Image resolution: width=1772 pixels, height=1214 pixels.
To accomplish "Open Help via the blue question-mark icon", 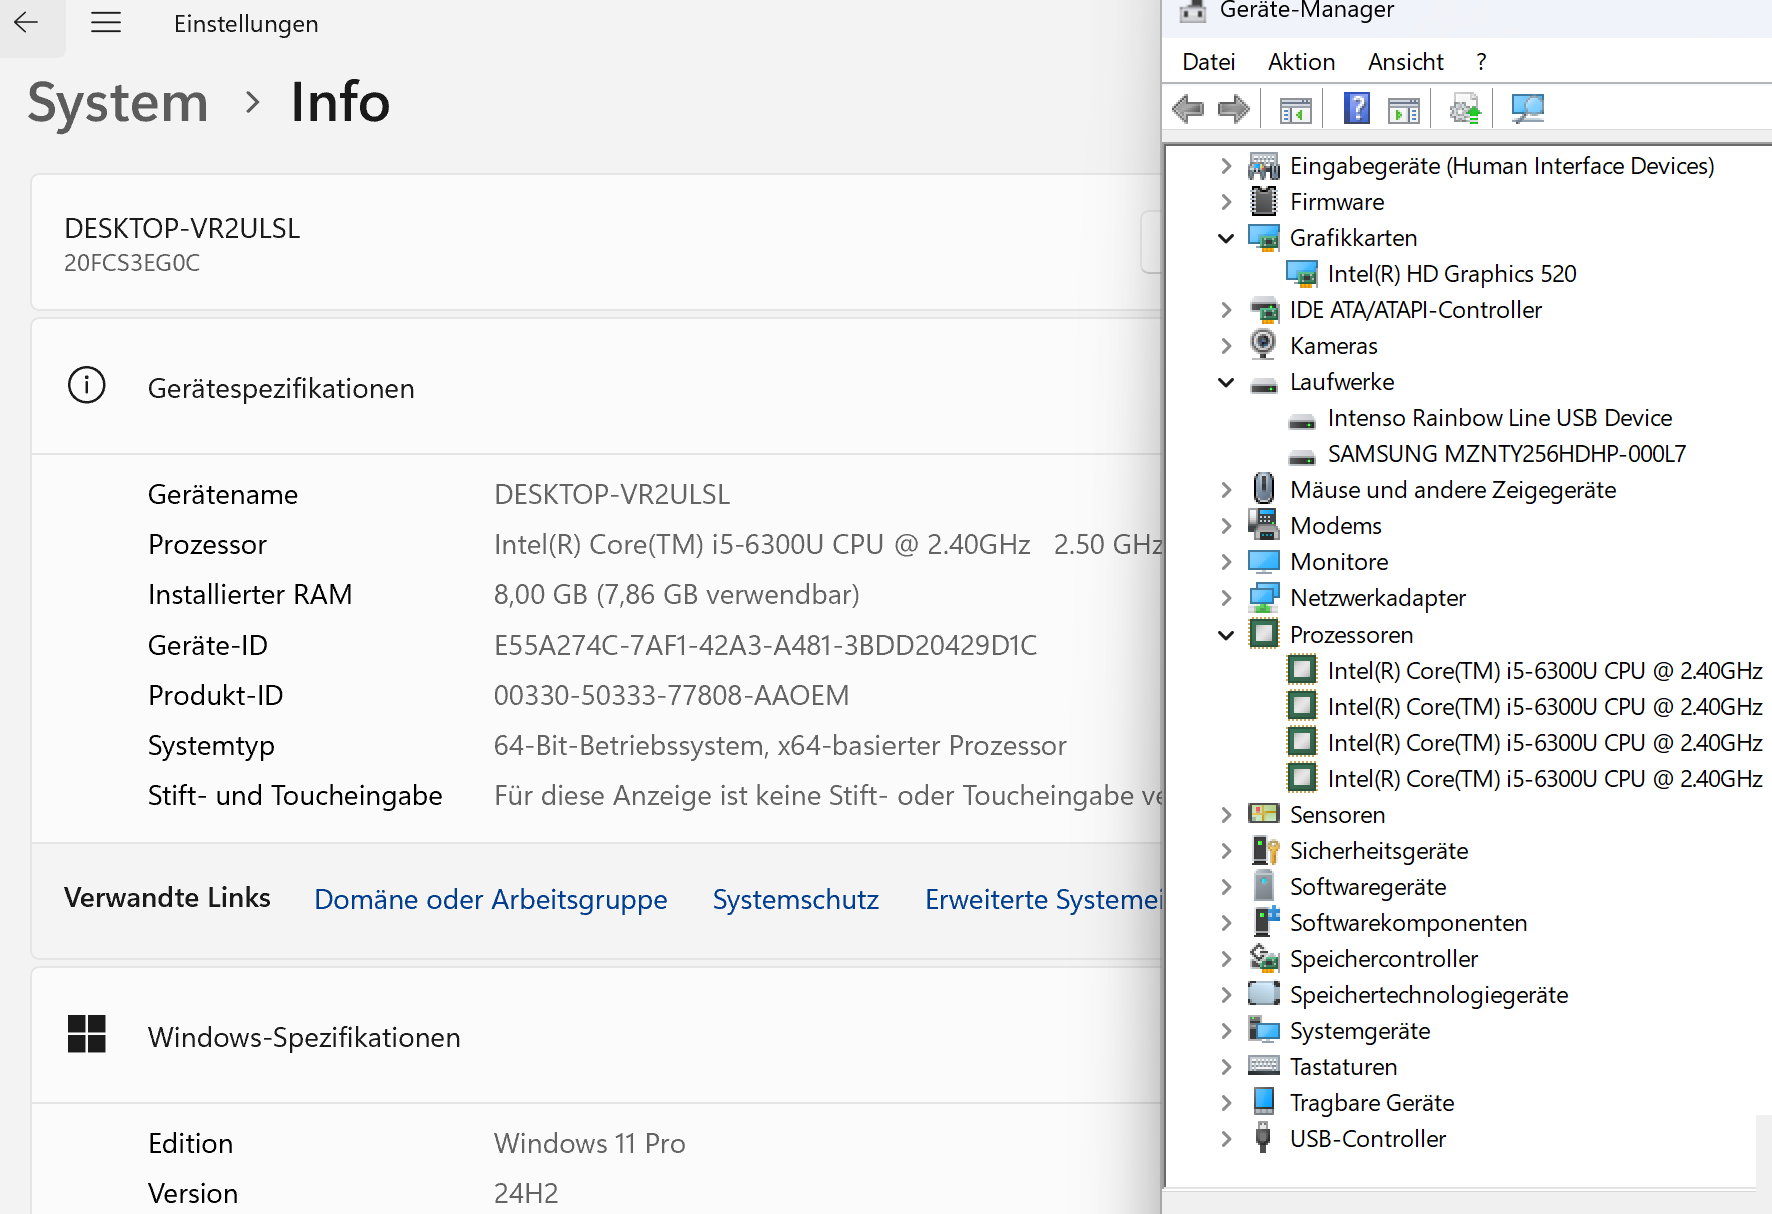I will click(x=1357, y=108).
